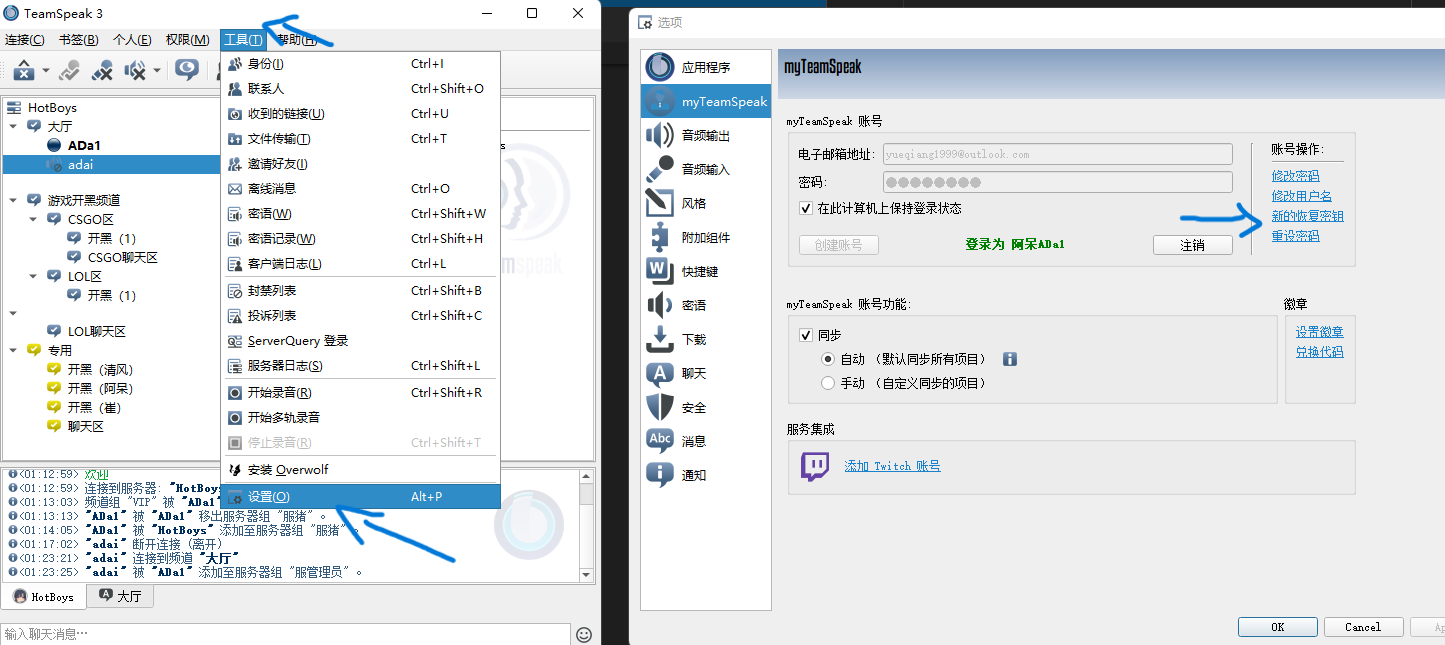
Task: Collapse the CSGO区 channel branch
Action: pyautogui.click(x=33, y=219)
